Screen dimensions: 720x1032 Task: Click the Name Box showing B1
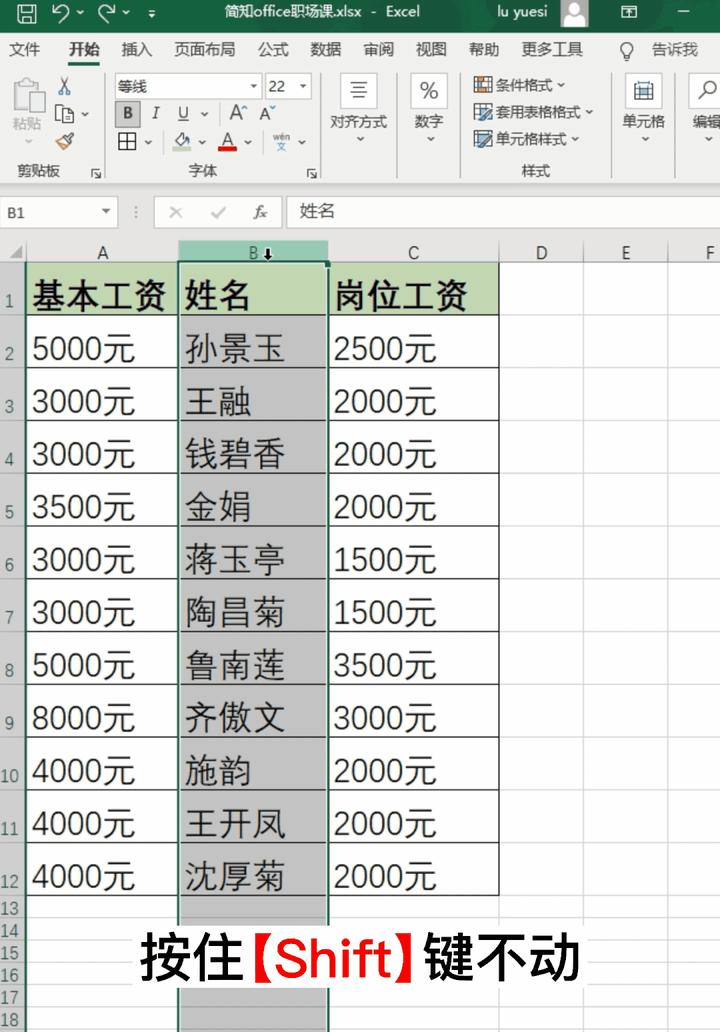[49, 212]
